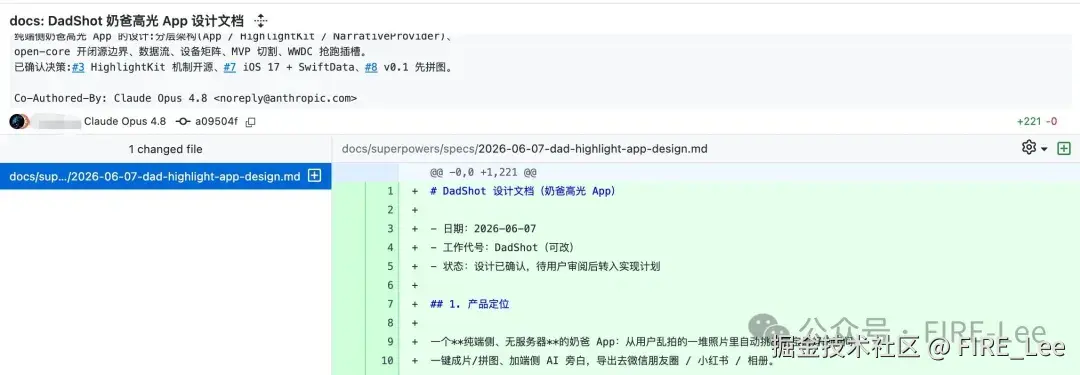Click line number 5 in diff
Image resolution: width=1080 pixels, height=375 pixels.
point(390,266)
